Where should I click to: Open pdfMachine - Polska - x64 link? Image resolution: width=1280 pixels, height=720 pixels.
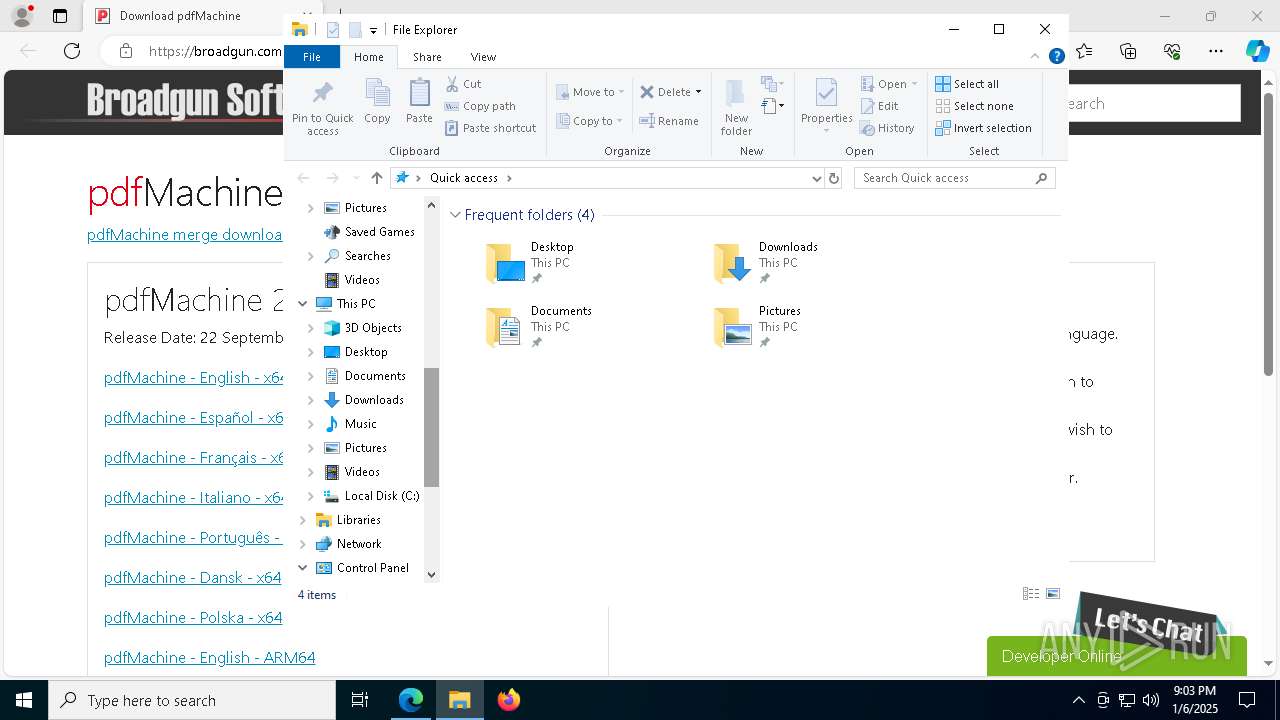[x=193, y=617]
